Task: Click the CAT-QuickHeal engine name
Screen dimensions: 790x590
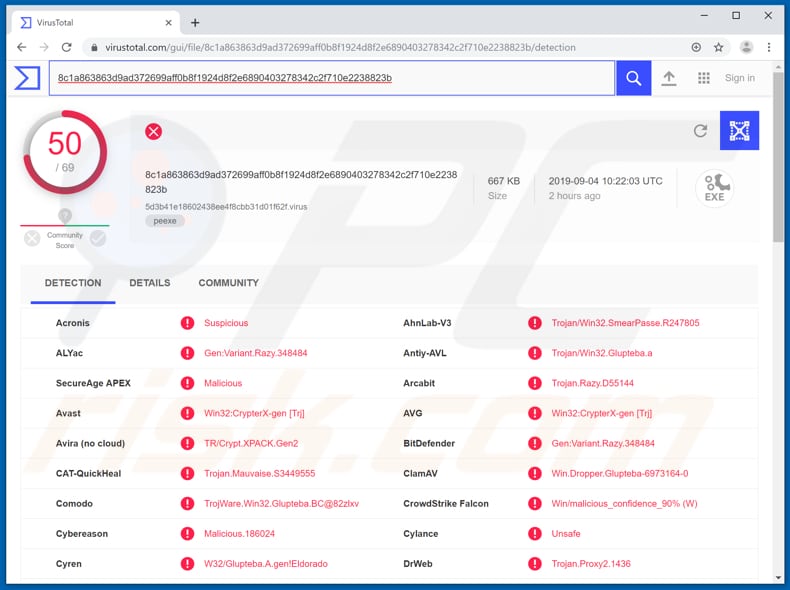Action: (x=89, y=474)
